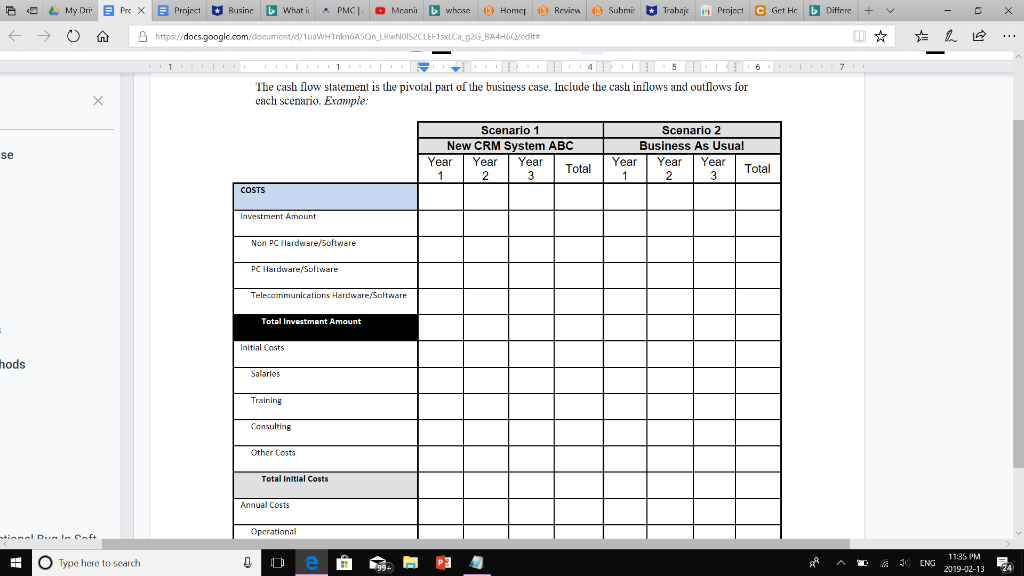
Task: Click the address bar URL
Action: click(347, 37)
